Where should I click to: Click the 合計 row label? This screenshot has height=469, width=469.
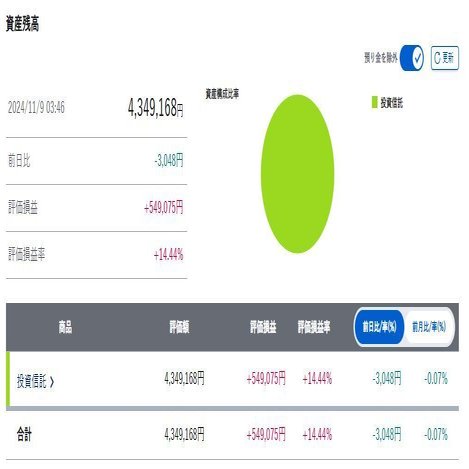coord(24,434)
